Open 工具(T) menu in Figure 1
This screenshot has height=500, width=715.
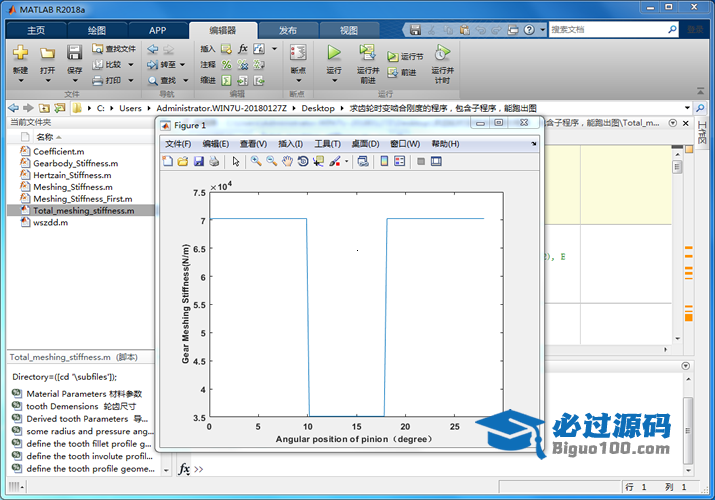point(327,144)
